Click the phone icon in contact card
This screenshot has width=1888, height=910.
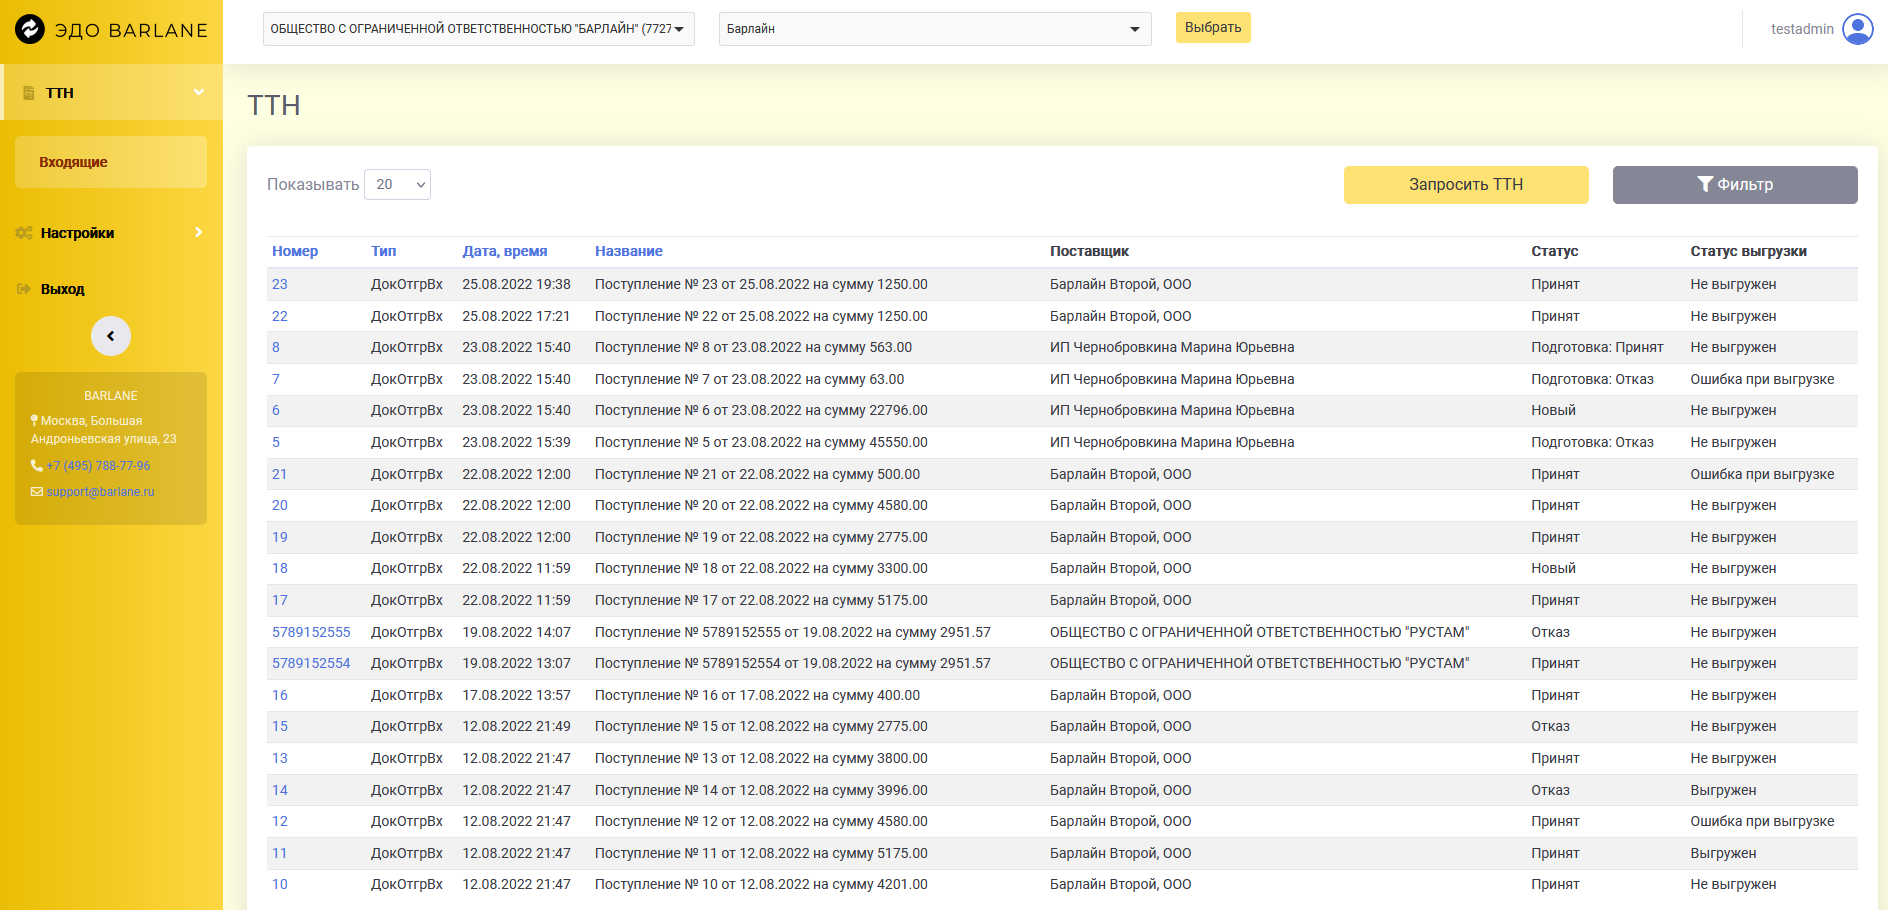(37, 466)
